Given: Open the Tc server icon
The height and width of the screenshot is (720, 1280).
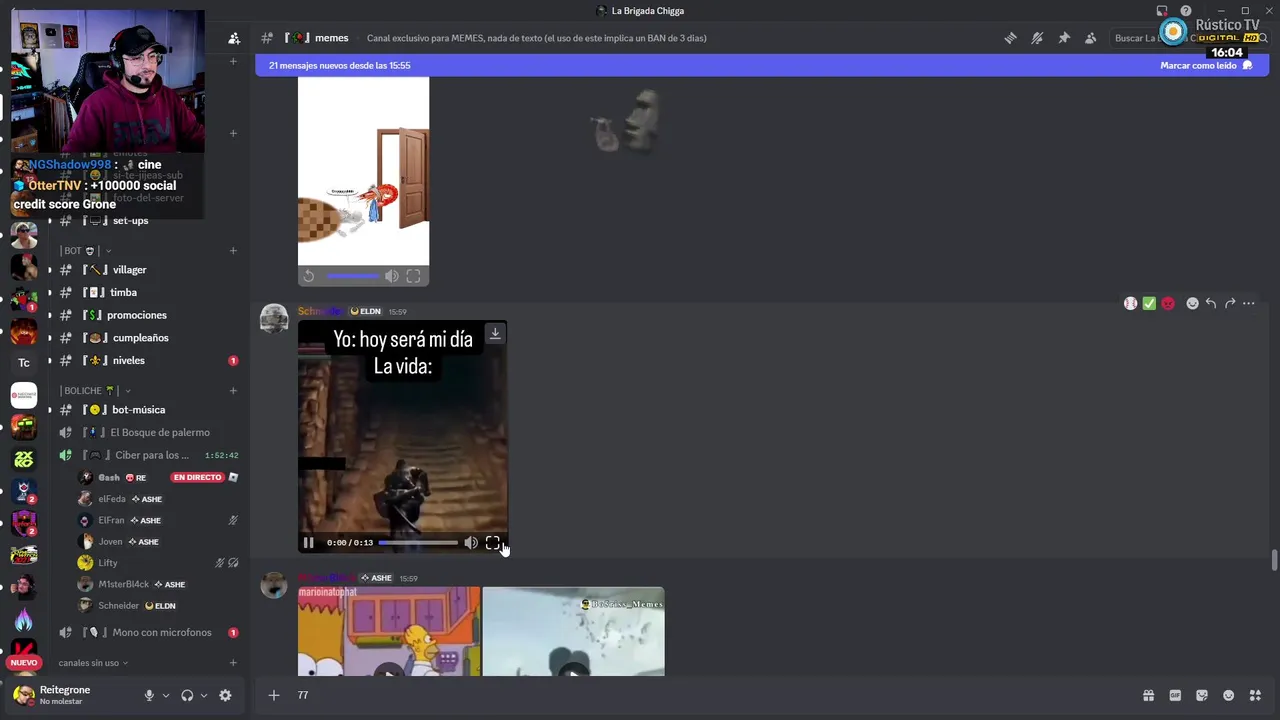Looking at the screenshot, I should (x=24, y=362).
